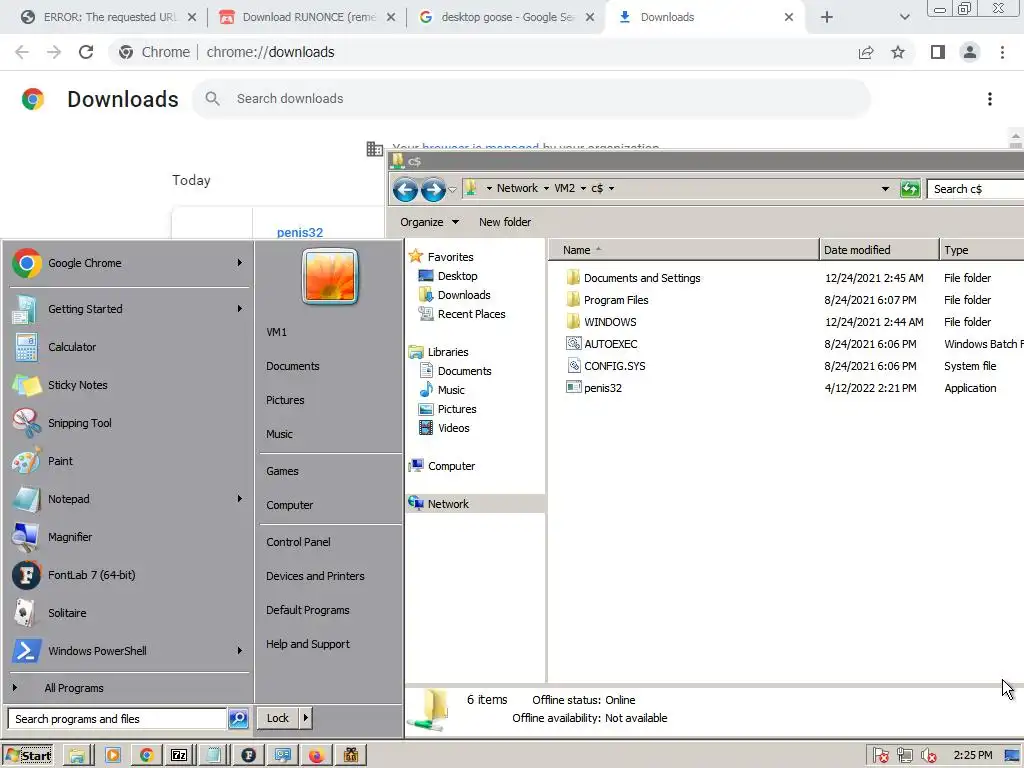Click the search magnifier button in Start menu

pyautogui.click(x=238, y=718)
